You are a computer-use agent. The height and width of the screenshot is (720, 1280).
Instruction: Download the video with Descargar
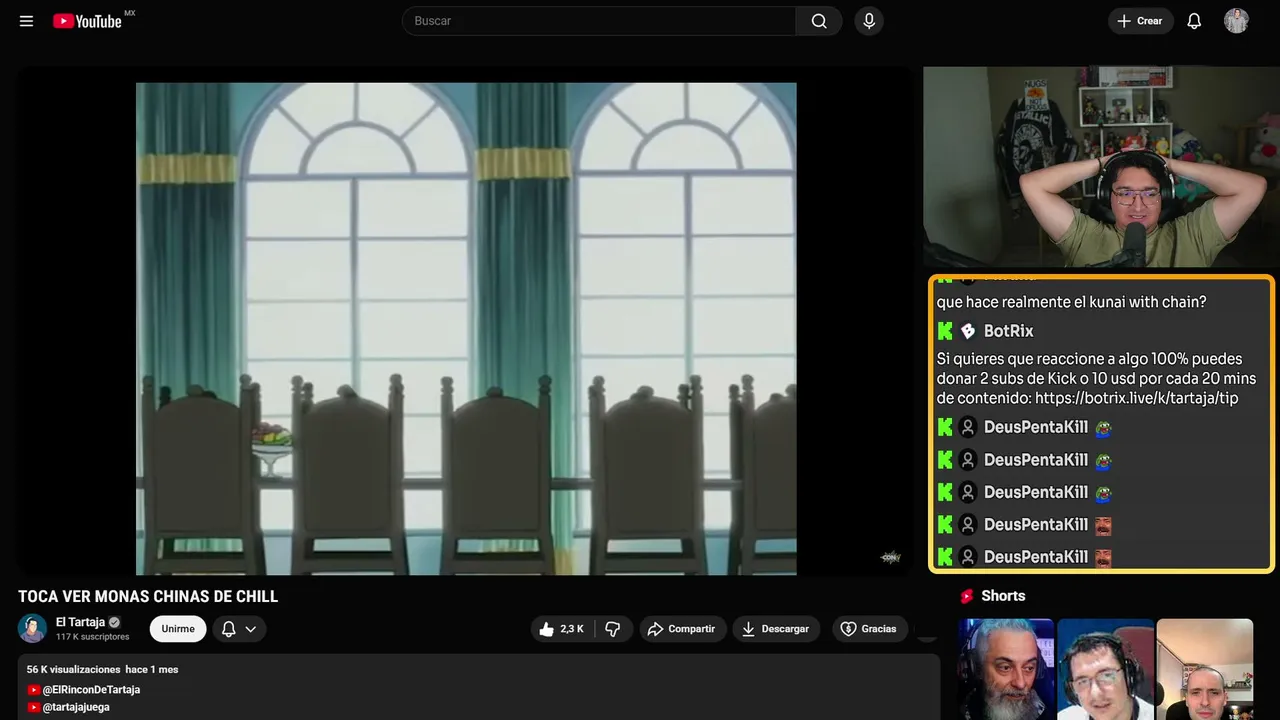point(776,629)
